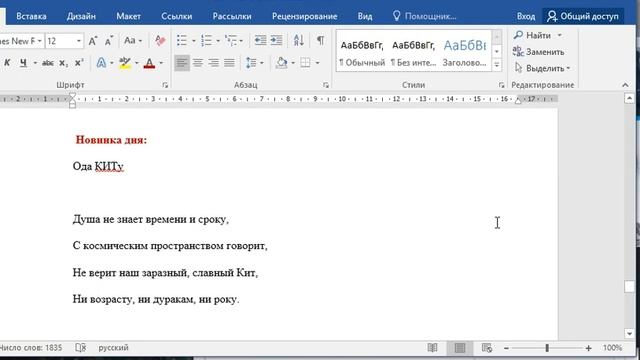Expand the styles gallery

point(497,64)
